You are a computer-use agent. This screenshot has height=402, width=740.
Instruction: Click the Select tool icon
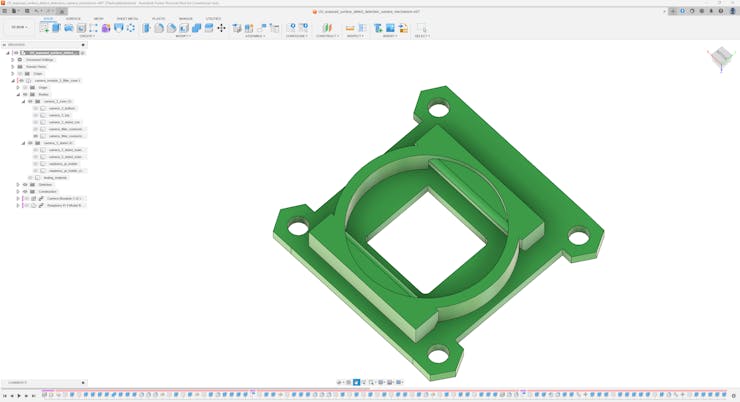(x=421, y=28)
